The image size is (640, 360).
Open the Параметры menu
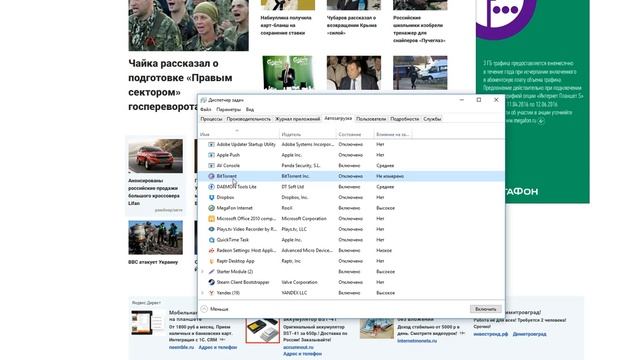tap(229, 109)
